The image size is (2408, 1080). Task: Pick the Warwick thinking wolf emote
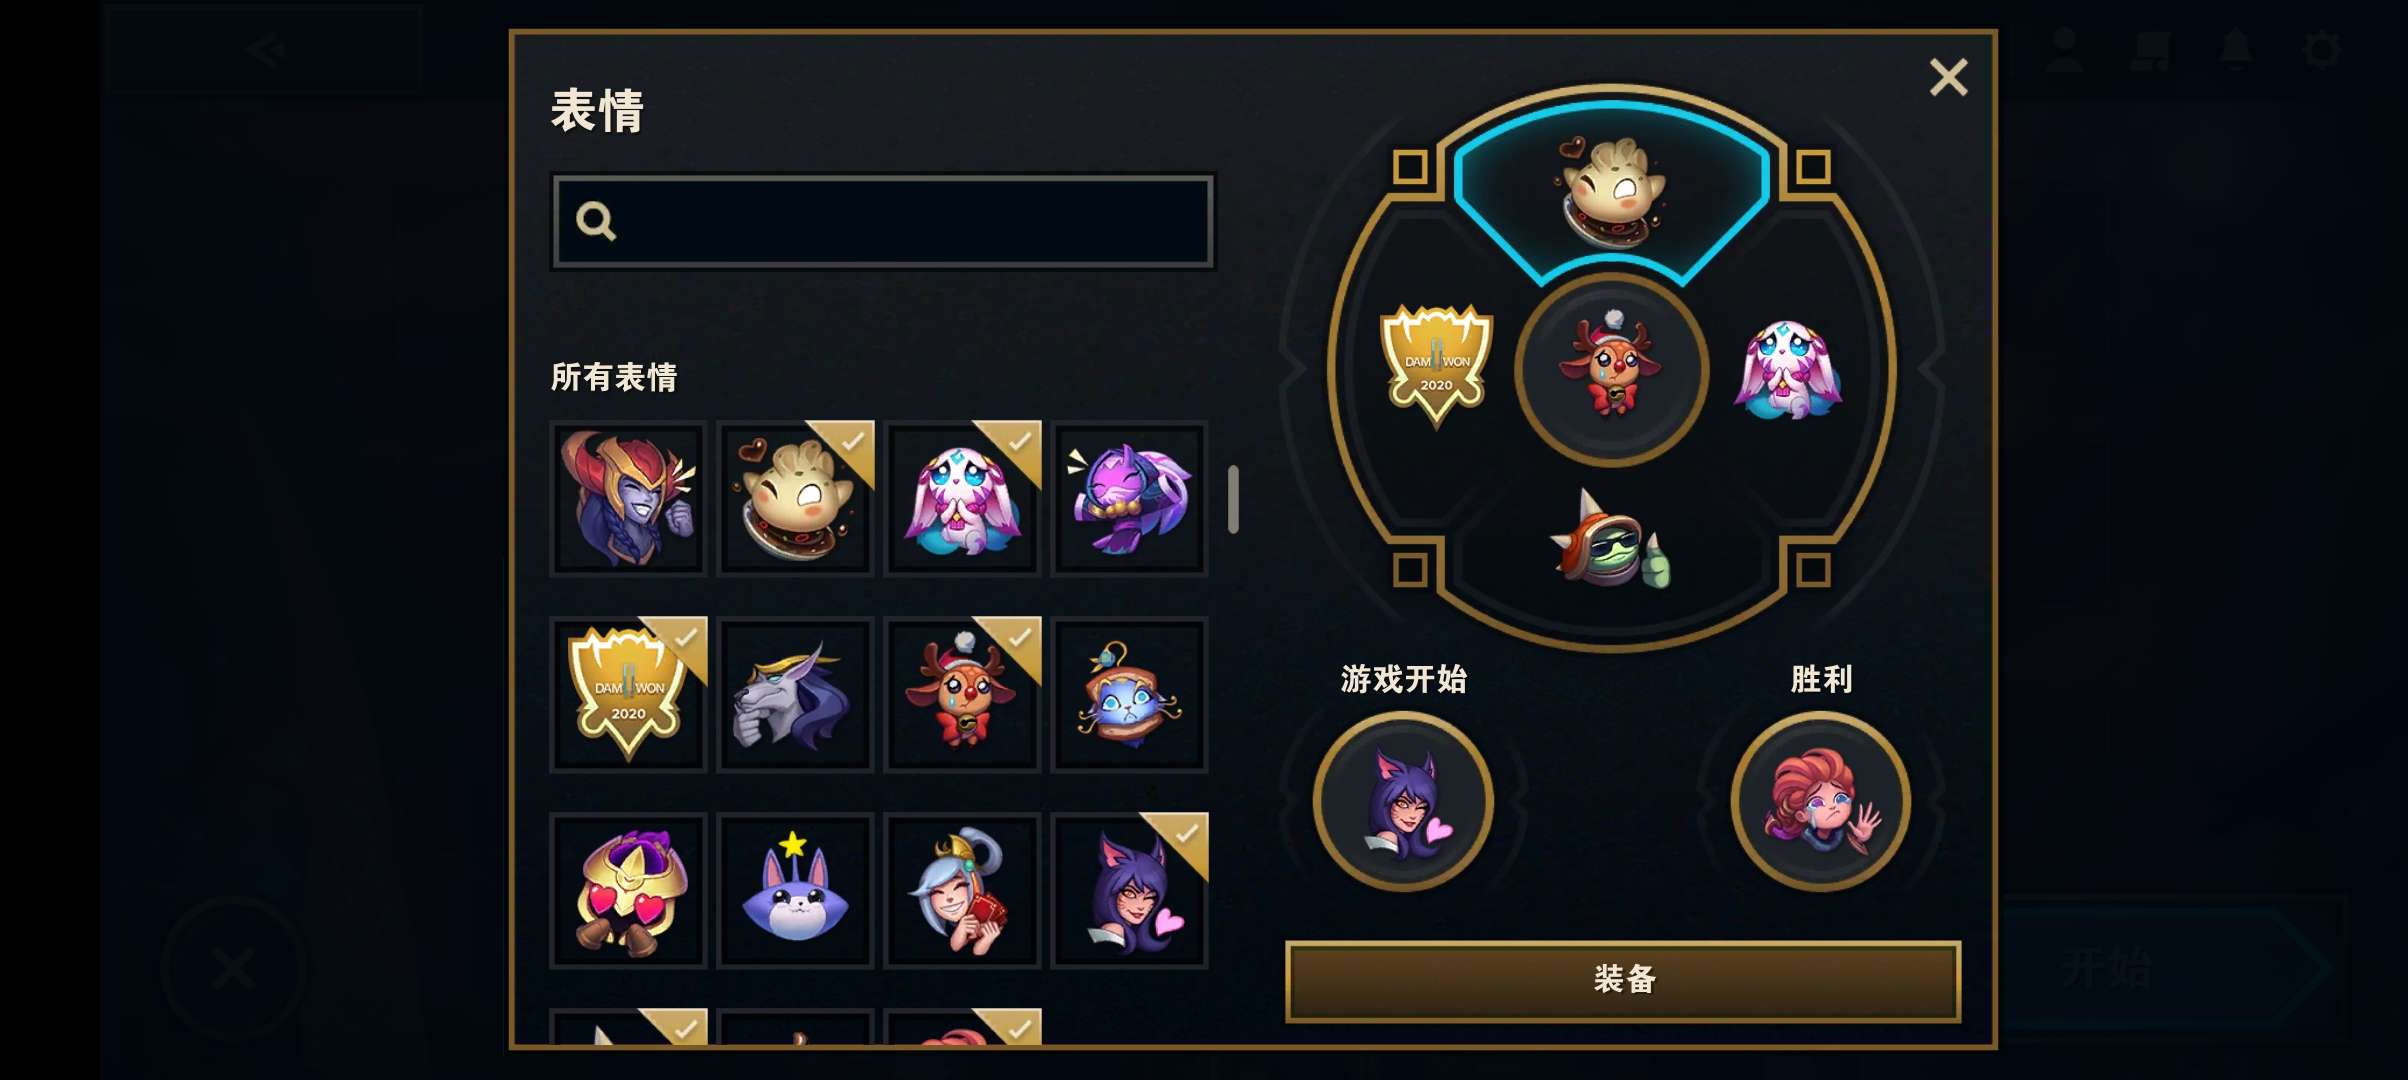coord(795,694)
